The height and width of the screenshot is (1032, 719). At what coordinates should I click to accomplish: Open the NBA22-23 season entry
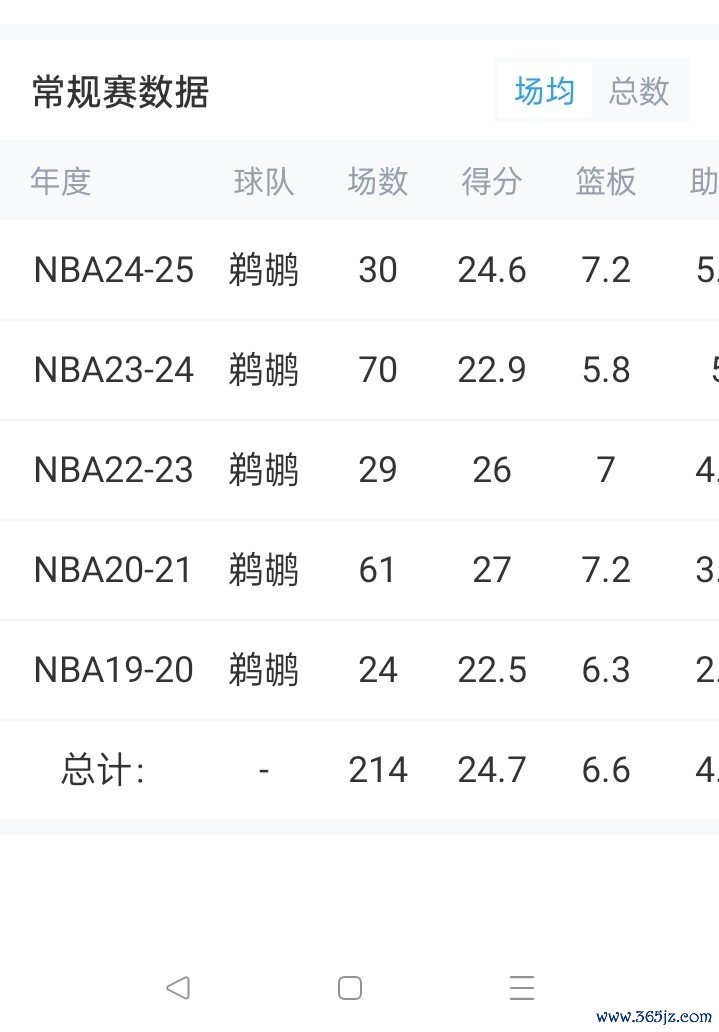pos(114,470)
